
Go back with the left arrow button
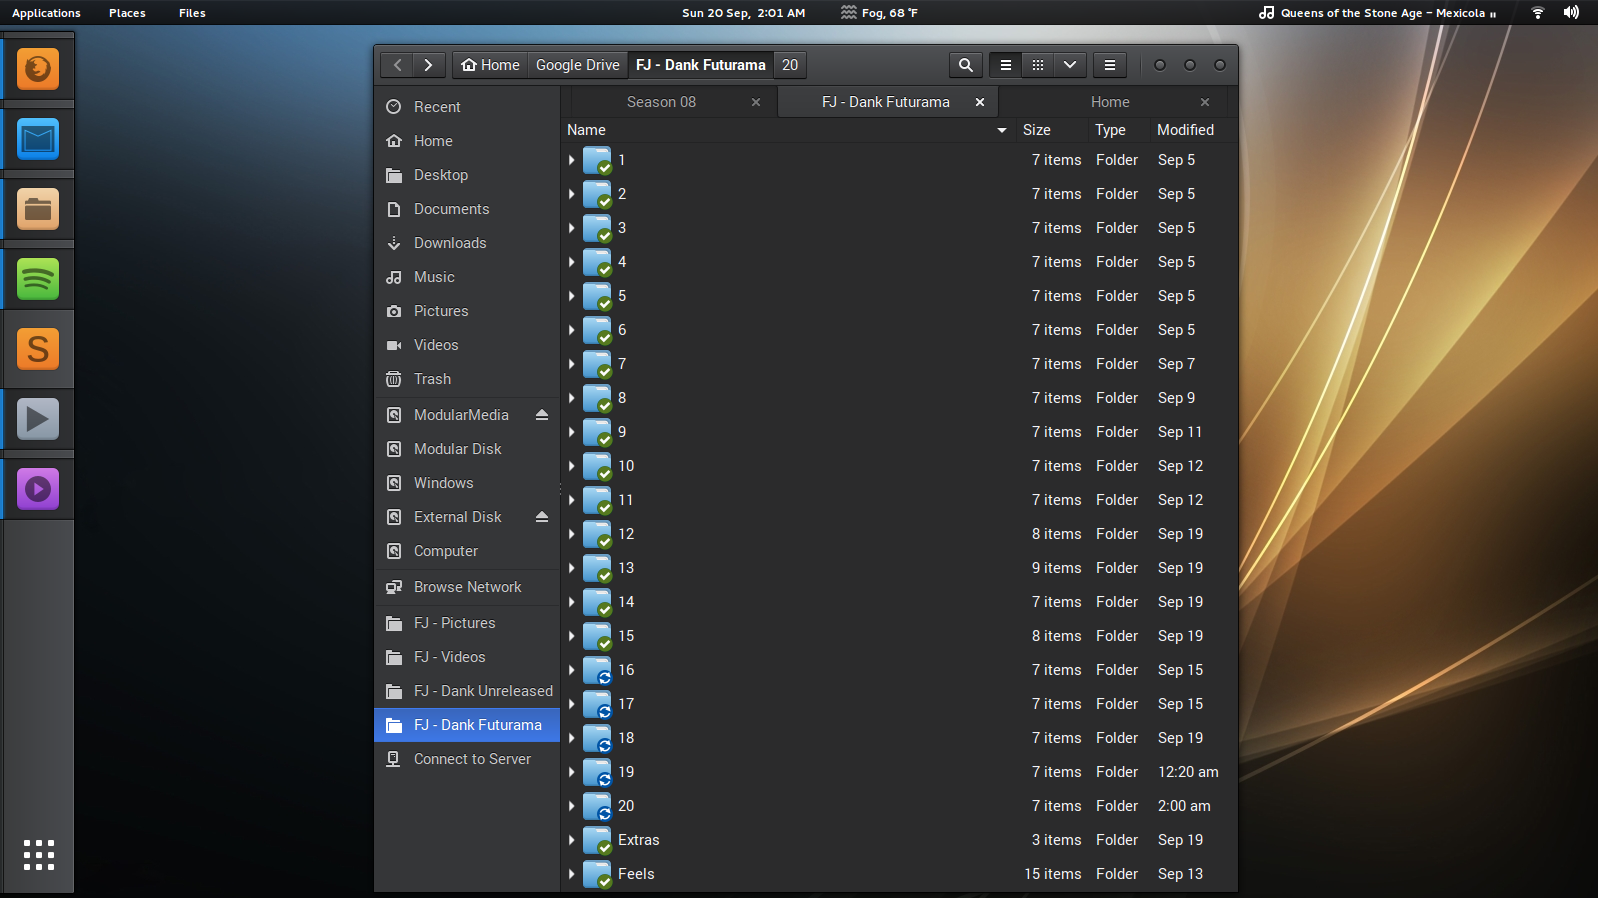click(x=398, y=65)
